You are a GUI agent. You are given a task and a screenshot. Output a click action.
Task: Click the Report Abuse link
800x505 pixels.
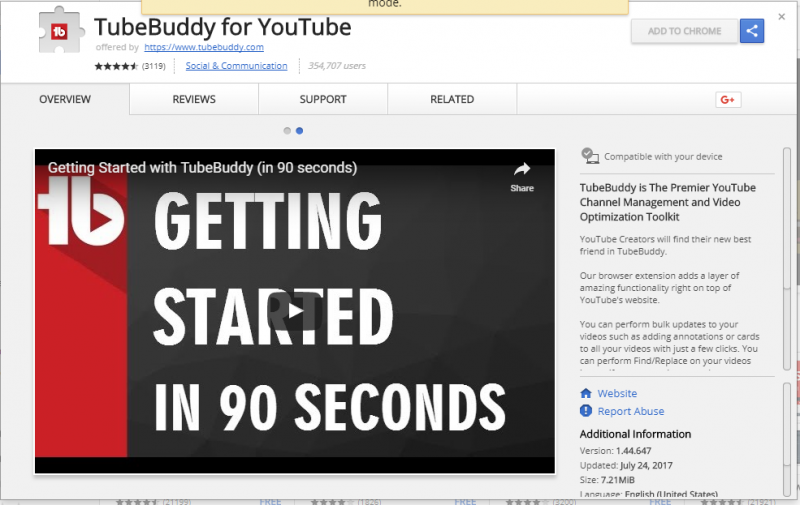[631, 411]
